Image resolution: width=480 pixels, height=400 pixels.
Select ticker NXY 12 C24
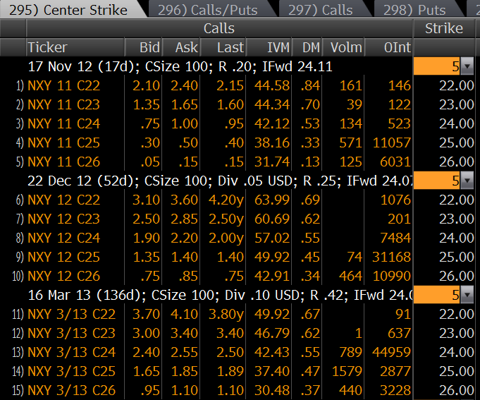tap(64, 238)
